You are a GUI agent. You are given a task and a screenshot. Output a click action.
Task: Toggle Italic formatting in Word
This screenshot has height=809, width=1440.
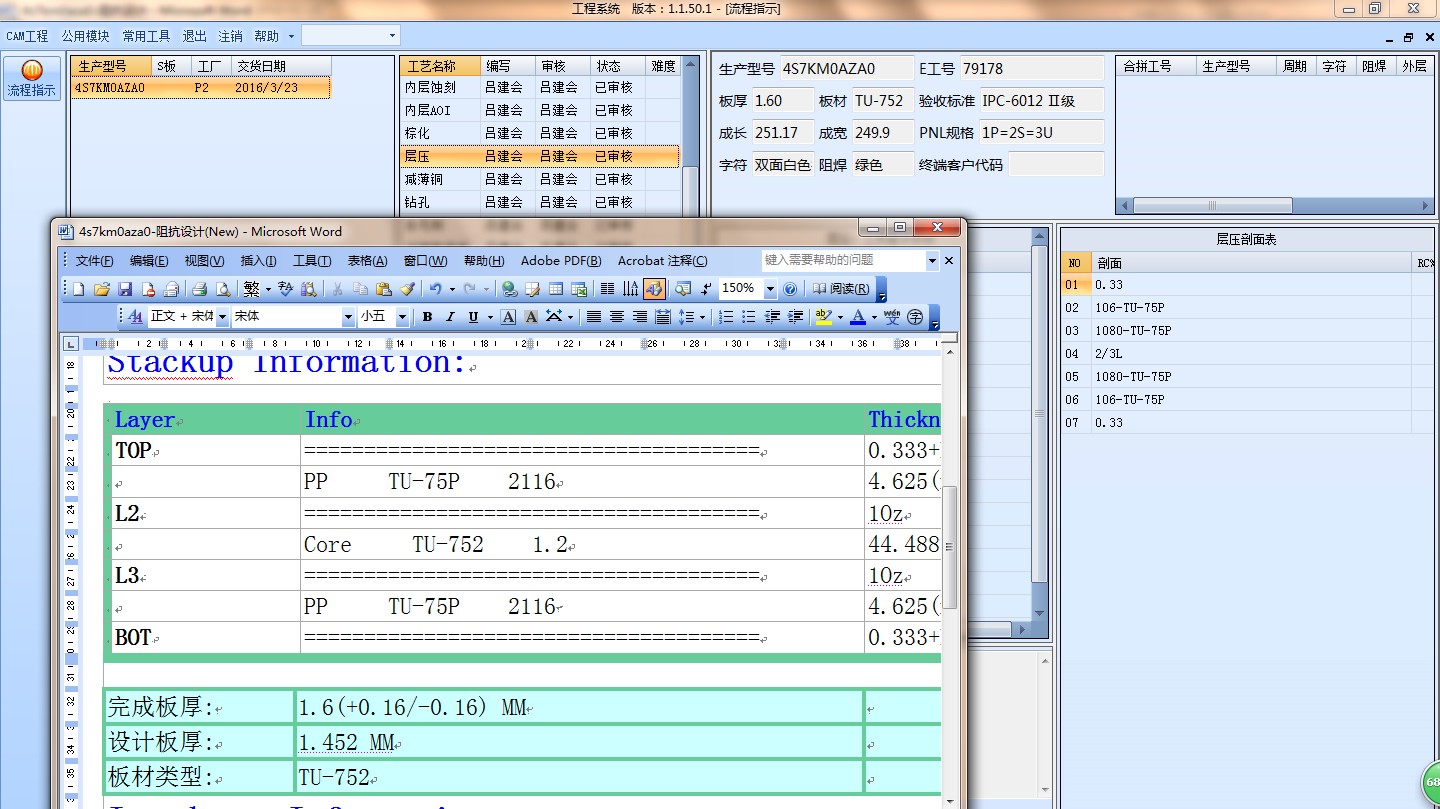pyautogui.click(x=450, y=316)
